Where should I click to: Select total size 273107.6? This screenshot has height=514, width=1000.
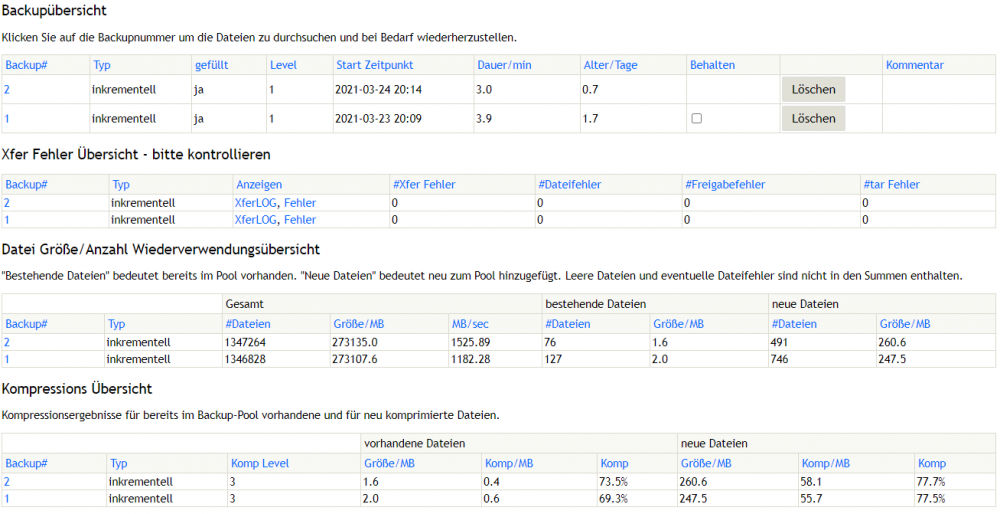click(x=355, y=359)
